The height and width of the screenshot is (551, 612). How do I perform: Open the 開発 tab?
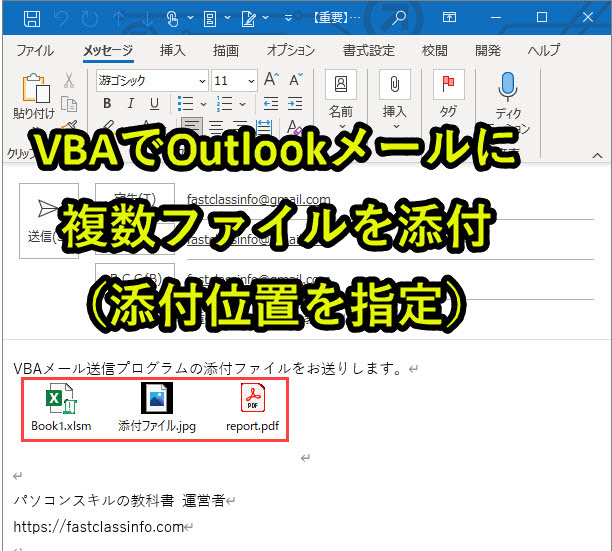tap(487, 50)
